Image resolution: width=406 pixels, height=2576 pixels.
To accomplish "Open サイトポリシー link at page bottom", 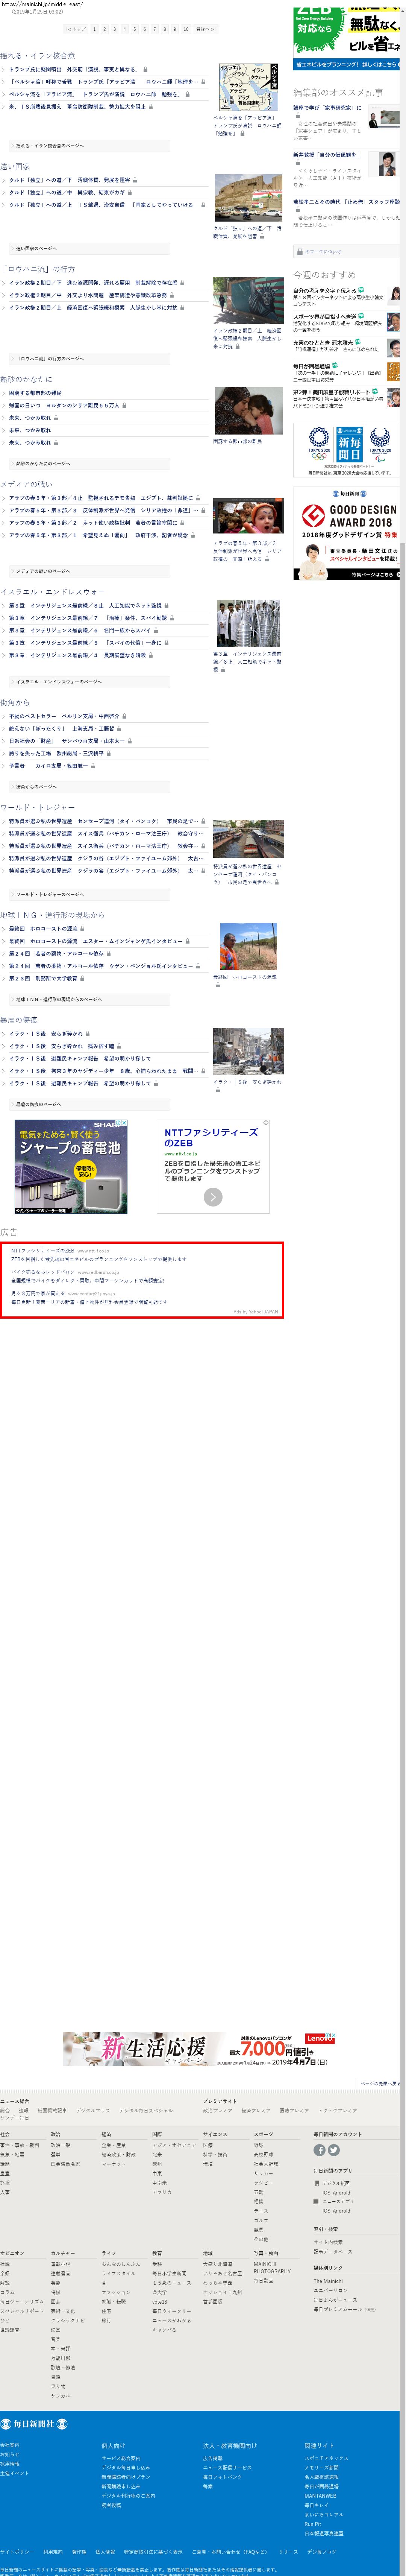I will point(17,2552).
